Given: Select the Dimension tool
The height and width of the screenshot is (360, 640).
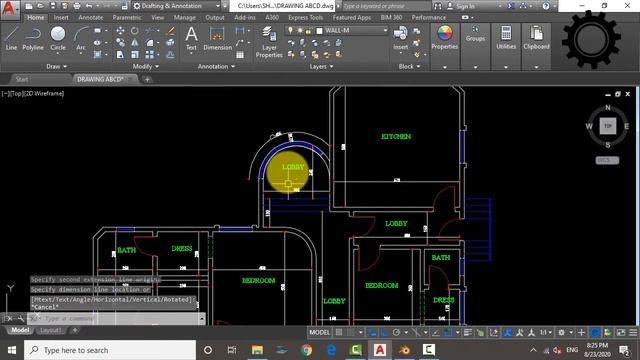Looking at the screenshot, I should [217, 38].
